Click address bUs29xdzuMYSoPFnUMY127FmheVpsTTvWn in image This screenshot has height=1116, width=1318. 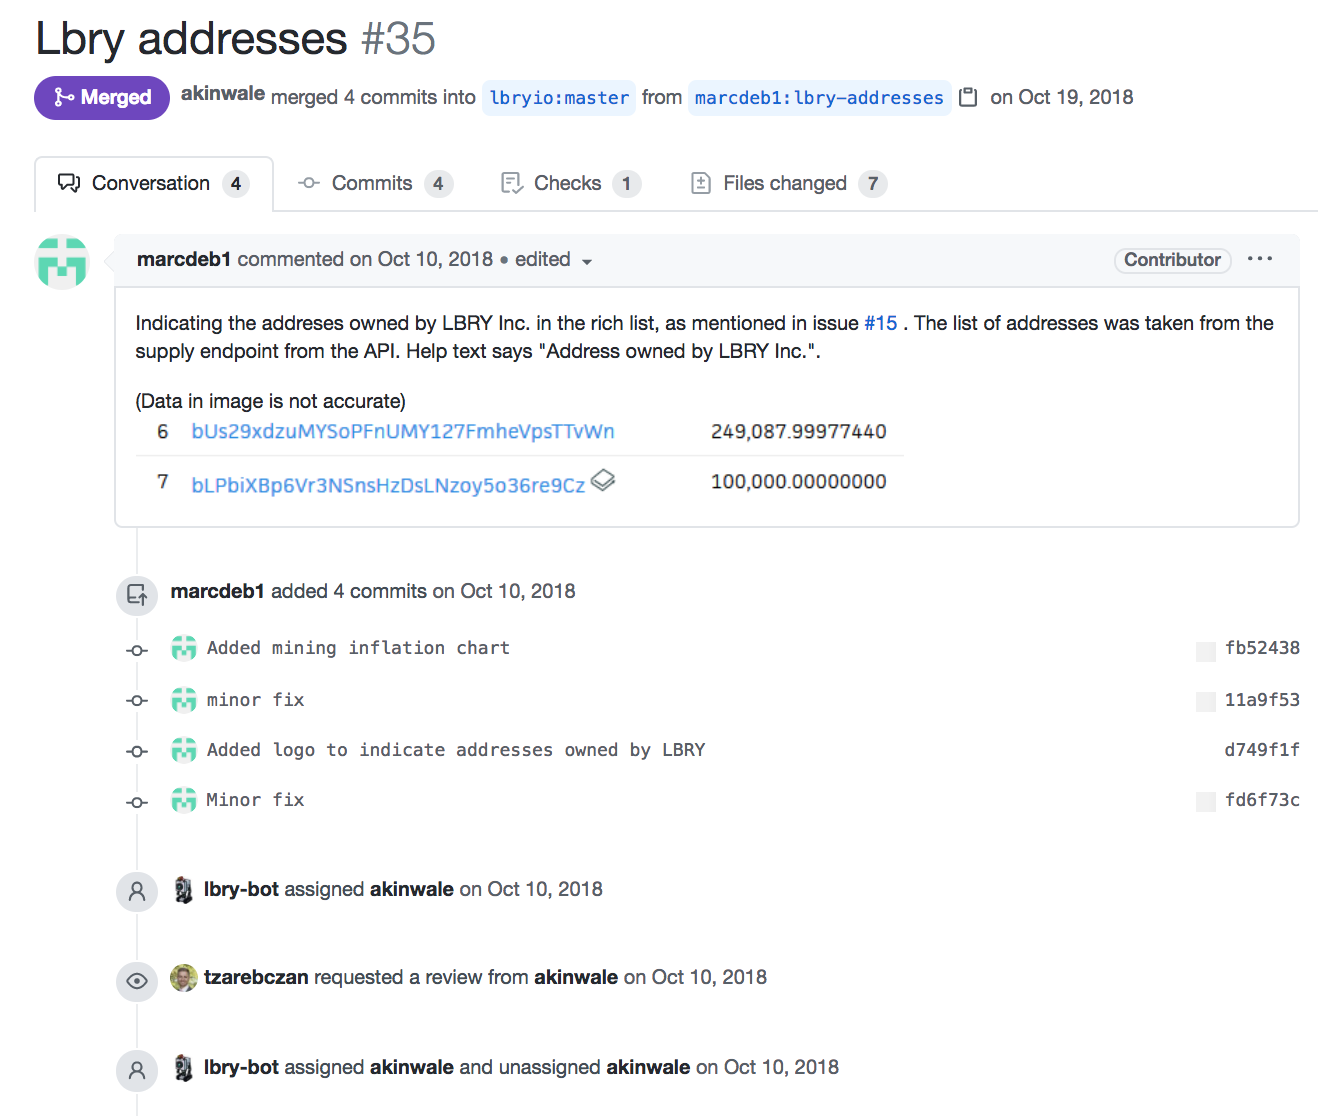pos(403,431)
